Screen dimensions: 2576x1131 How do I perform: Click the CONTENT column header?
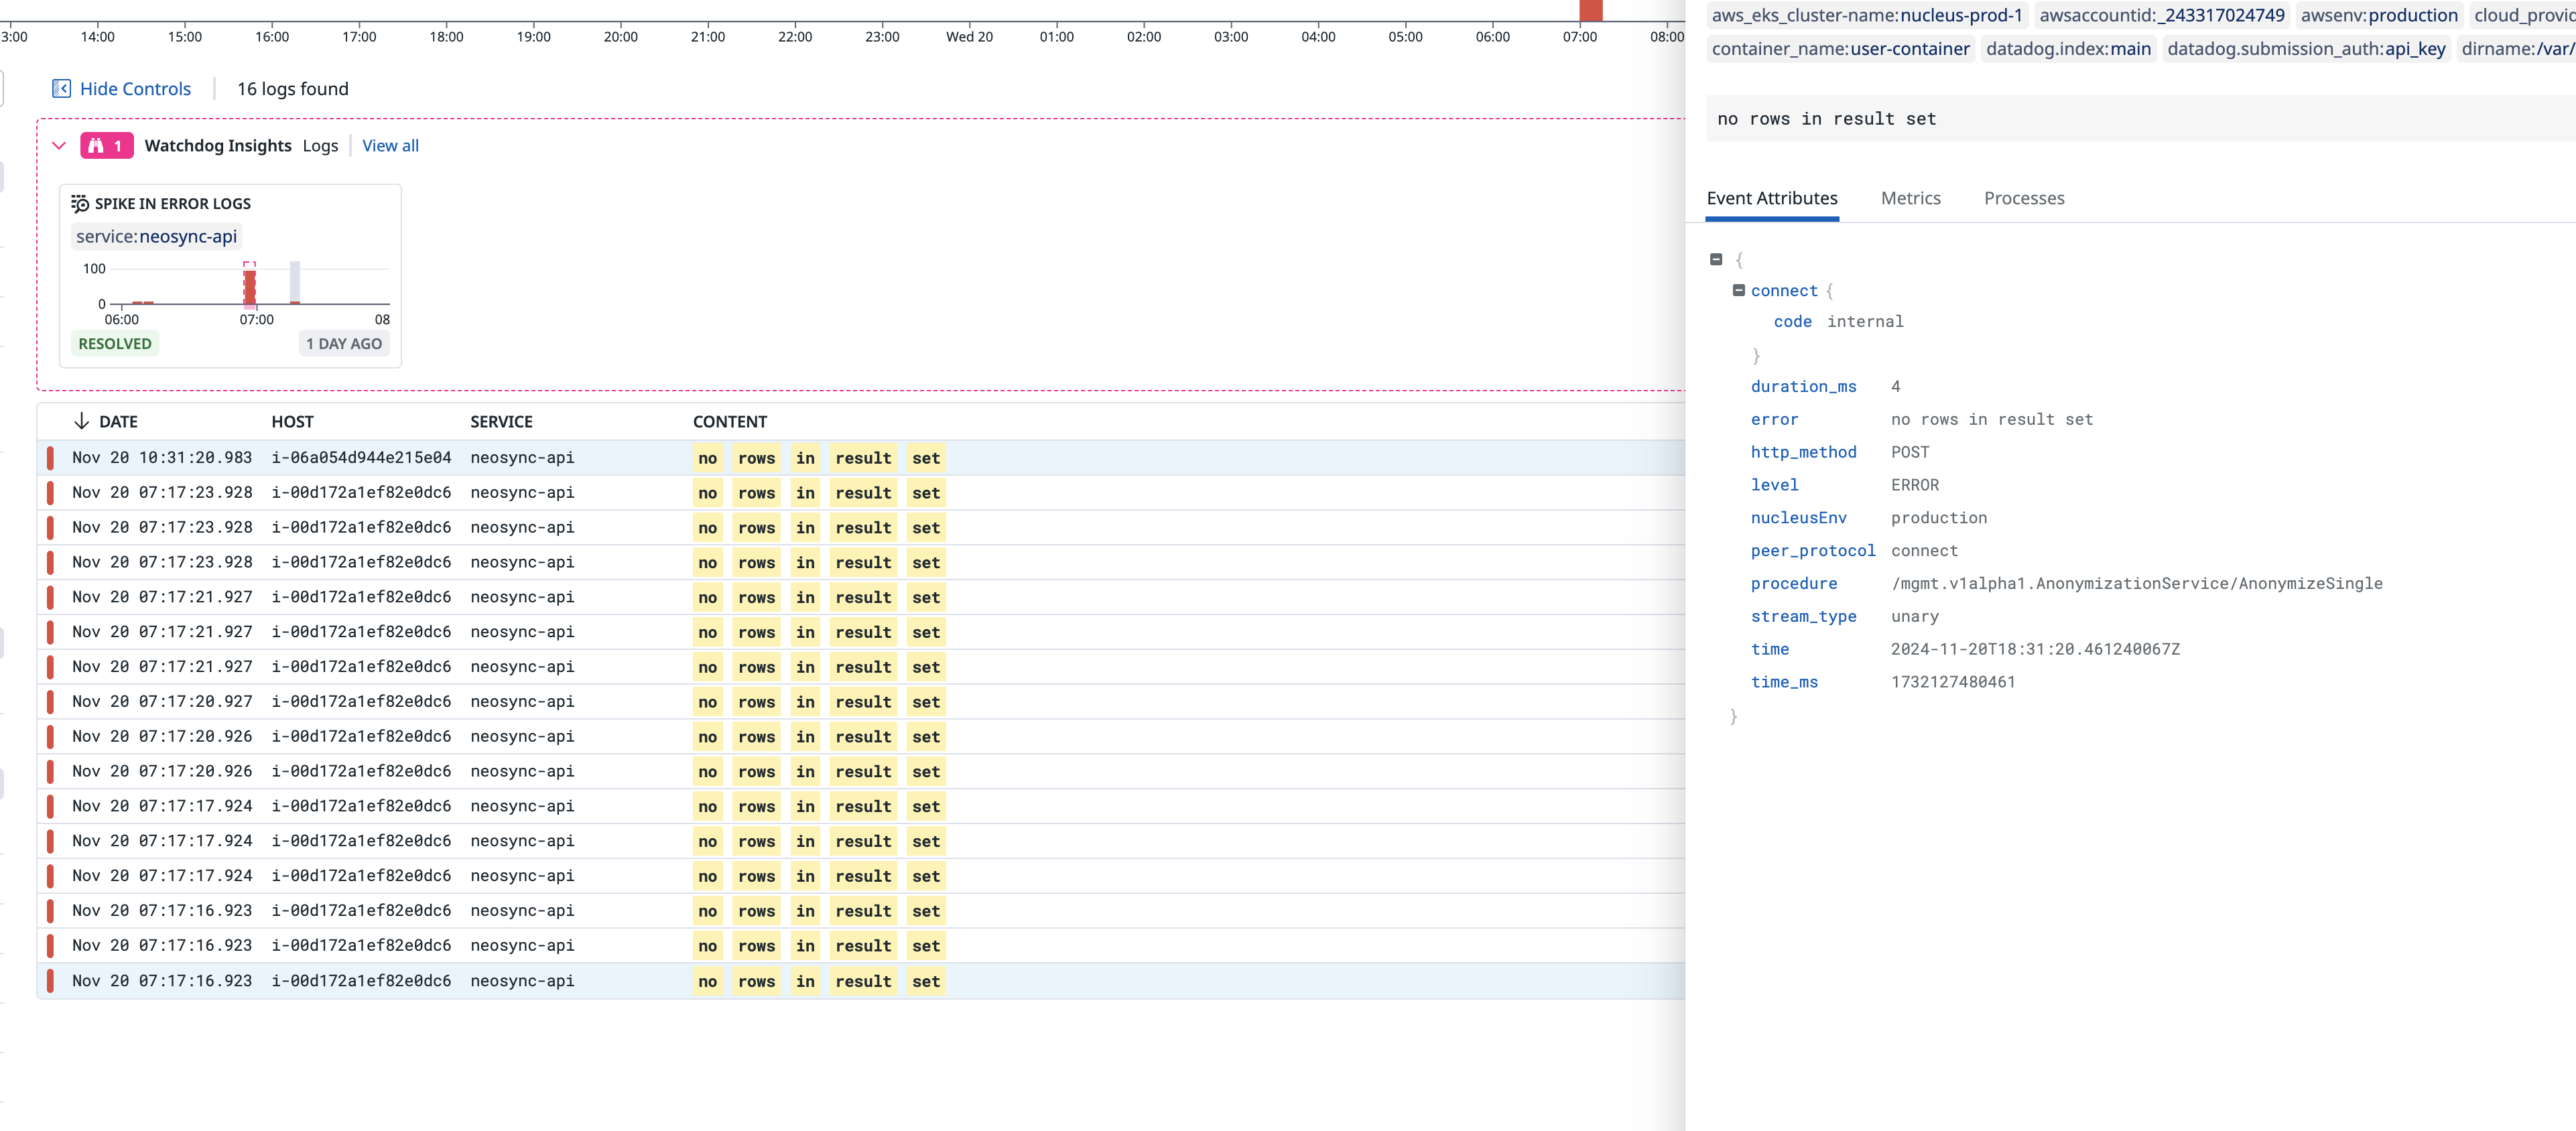730,422
